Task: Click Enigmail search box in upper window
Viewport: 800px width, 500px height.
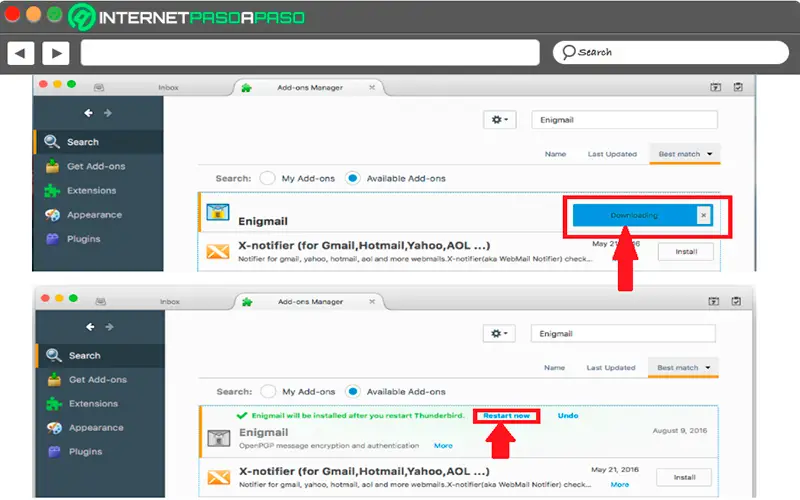Action: click(624, 120)
